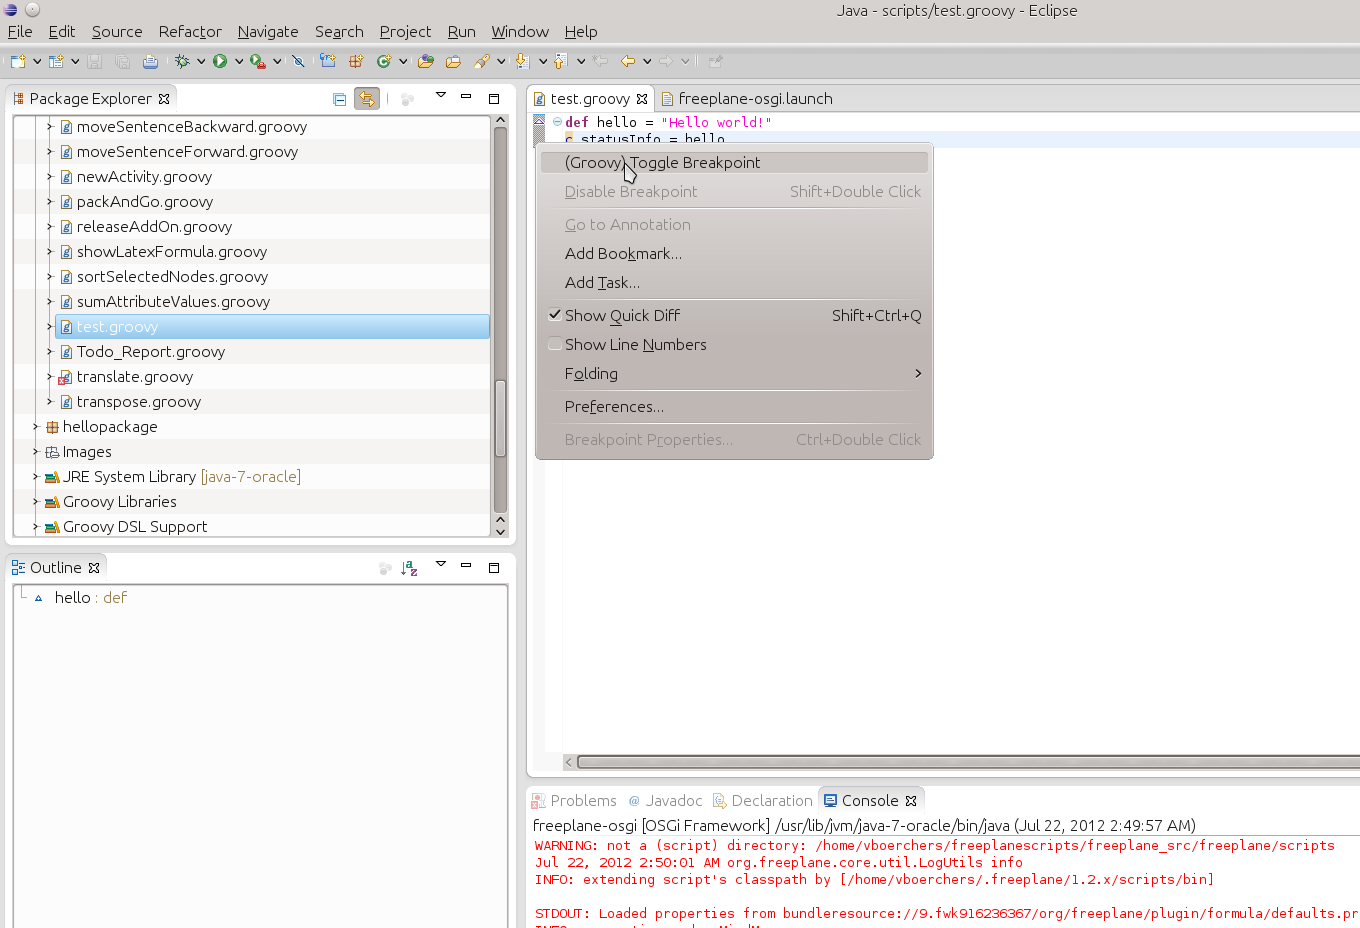Click the editor horizontal scrollbar
This screenshot has height=928, width=1360.
pos(960,762)
